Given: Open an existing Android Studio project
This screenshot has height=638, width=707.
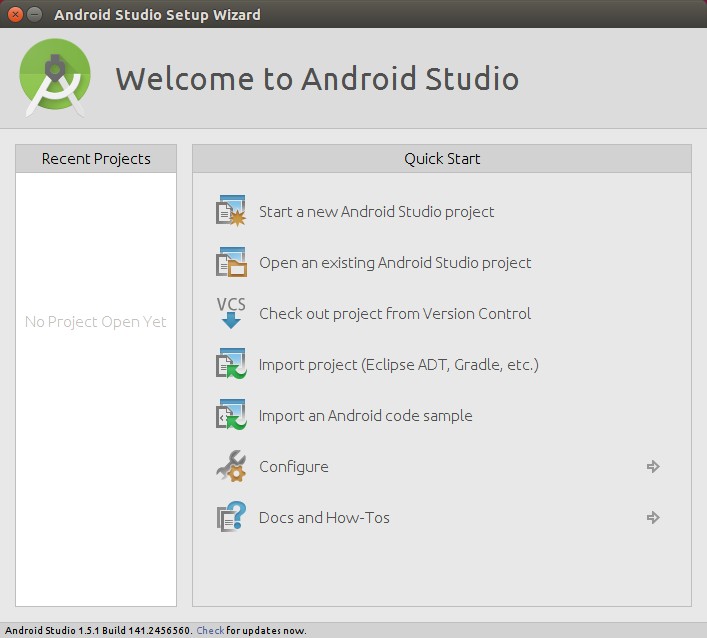Looking at the screenshot, I should [x=395, y=262].
